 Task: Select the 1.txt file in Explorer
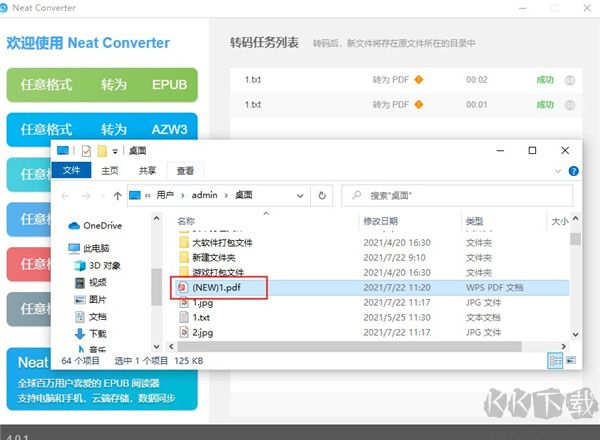pos(201,318)
